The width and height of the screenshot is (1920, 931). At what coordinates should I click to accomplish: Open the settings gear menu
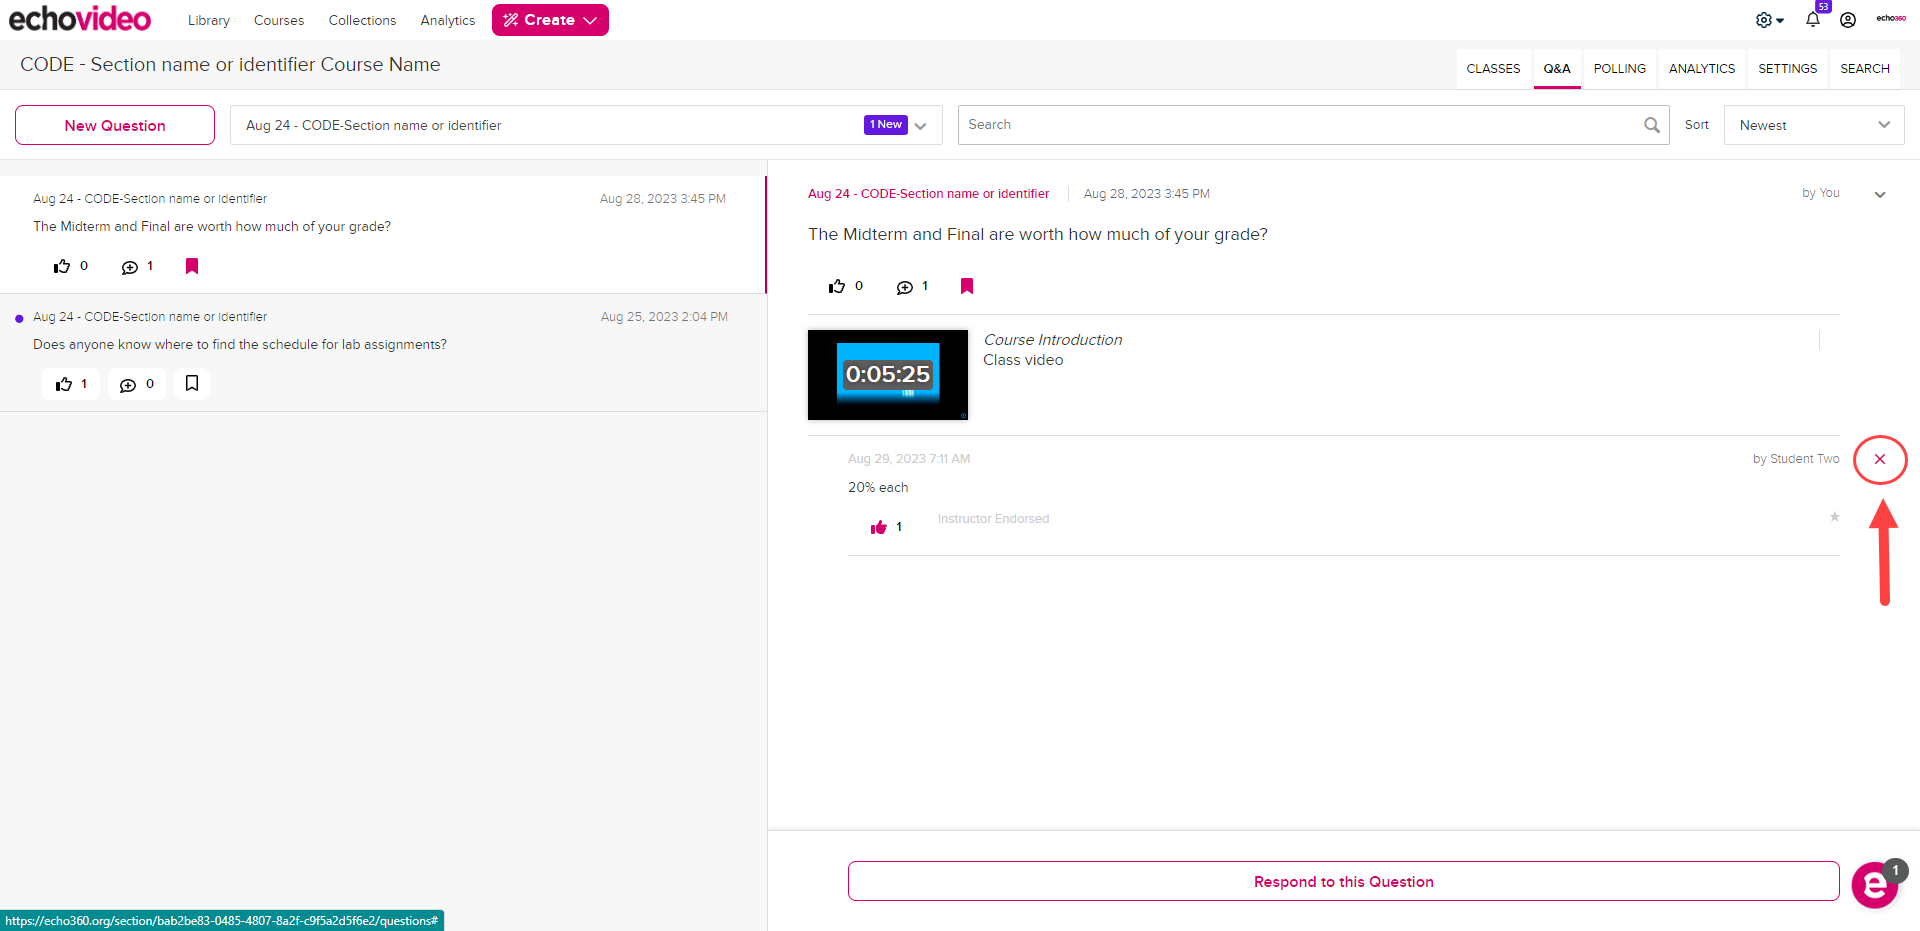click(1768, 20)
